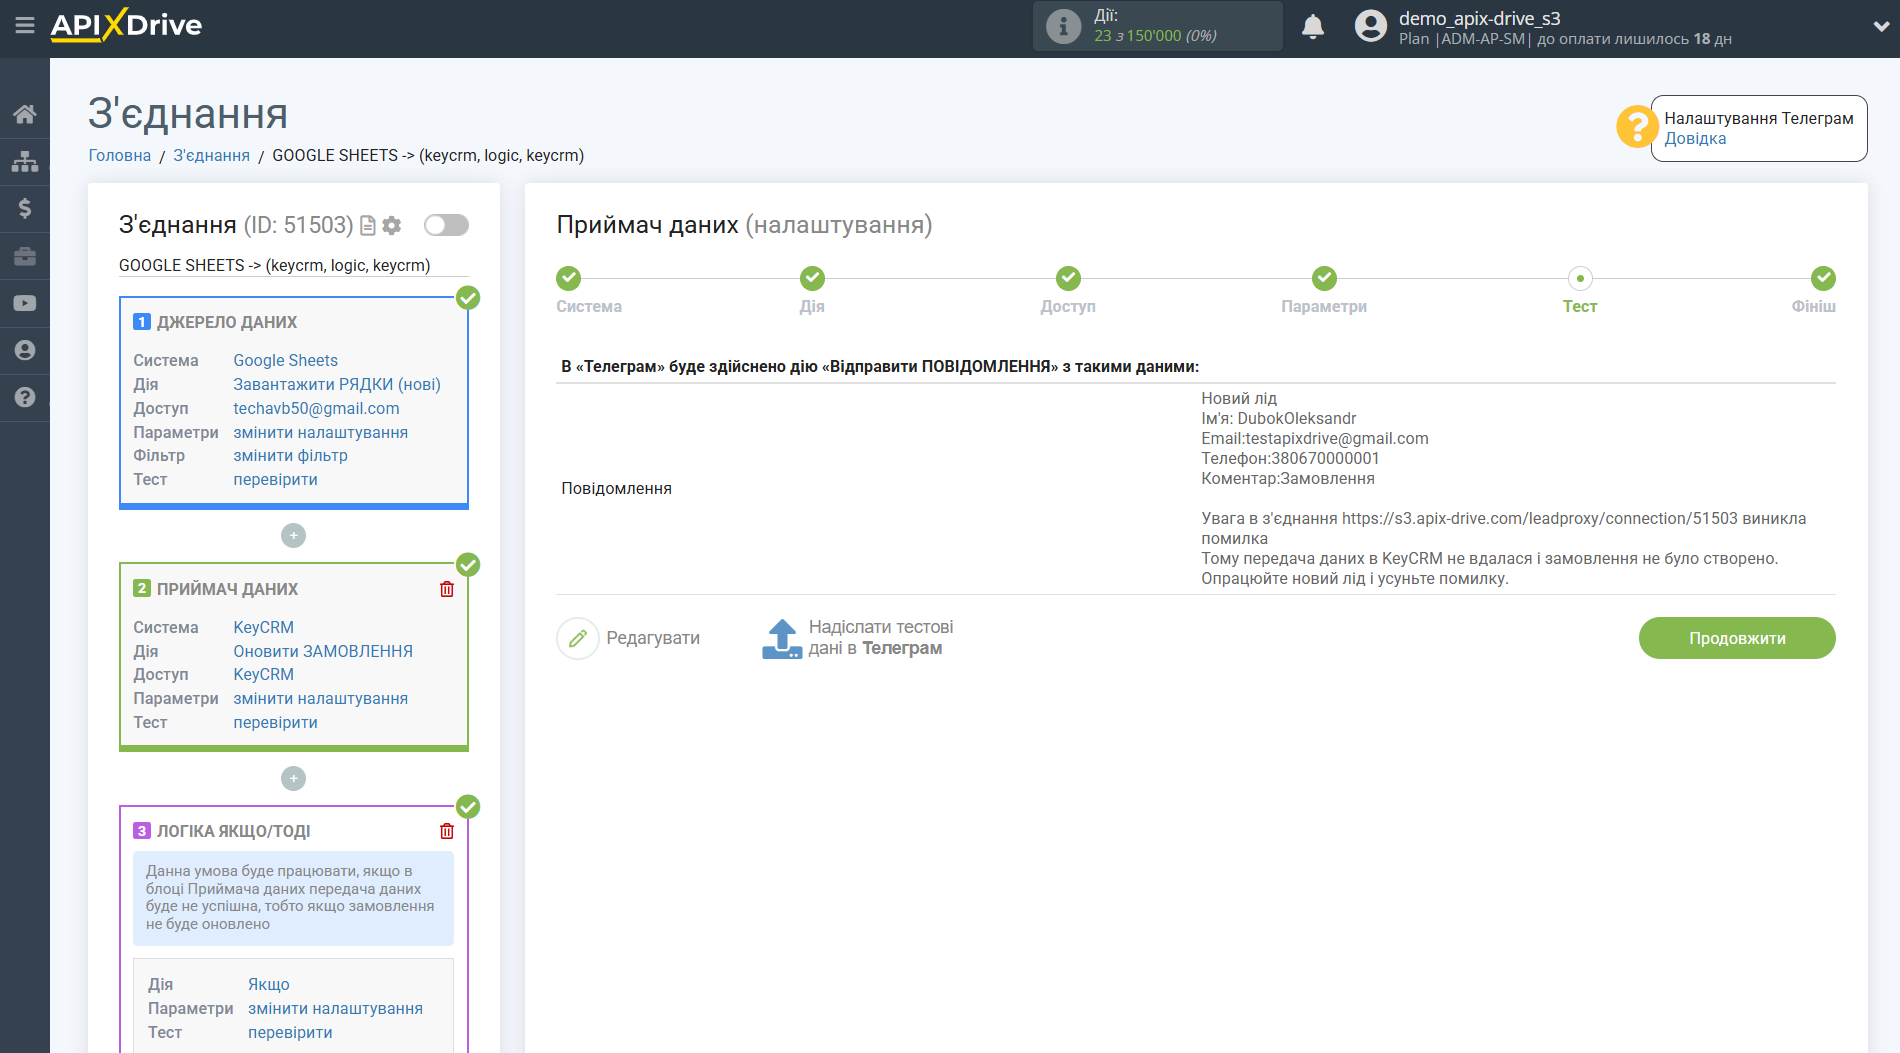Open KeyCRM system link in Приймач даних
This screenshot has width=1900, height=1053.
pos(264,627)
